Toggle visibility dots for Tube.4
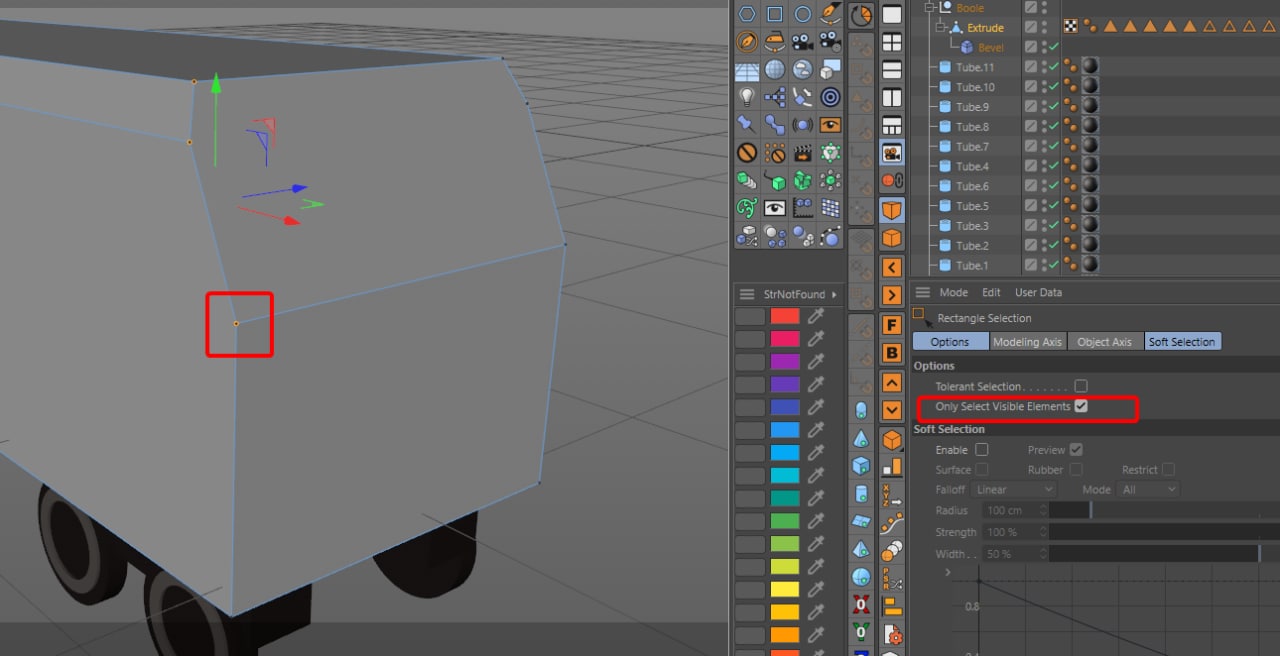The height and width of the screenshot is (656, 1280). (x=1045, y=166)
